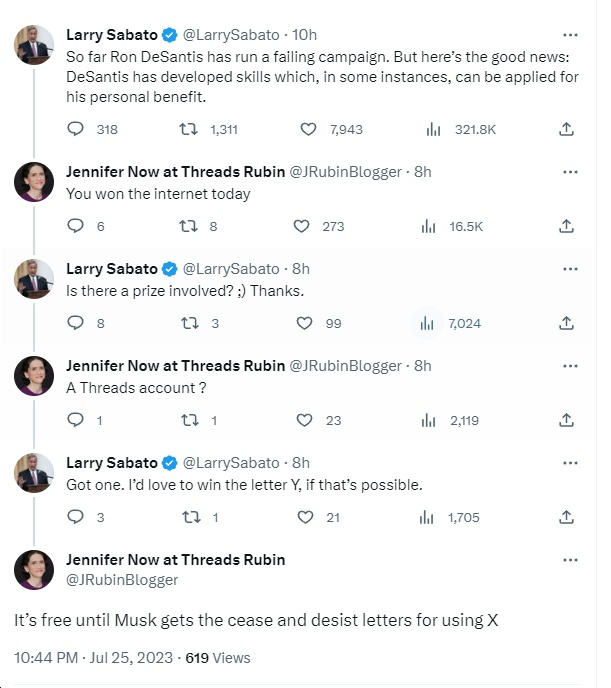Open more options on final Jennifer Rubin tweet
This screenshot has width=611, height=688.
[x=570, y=560]
